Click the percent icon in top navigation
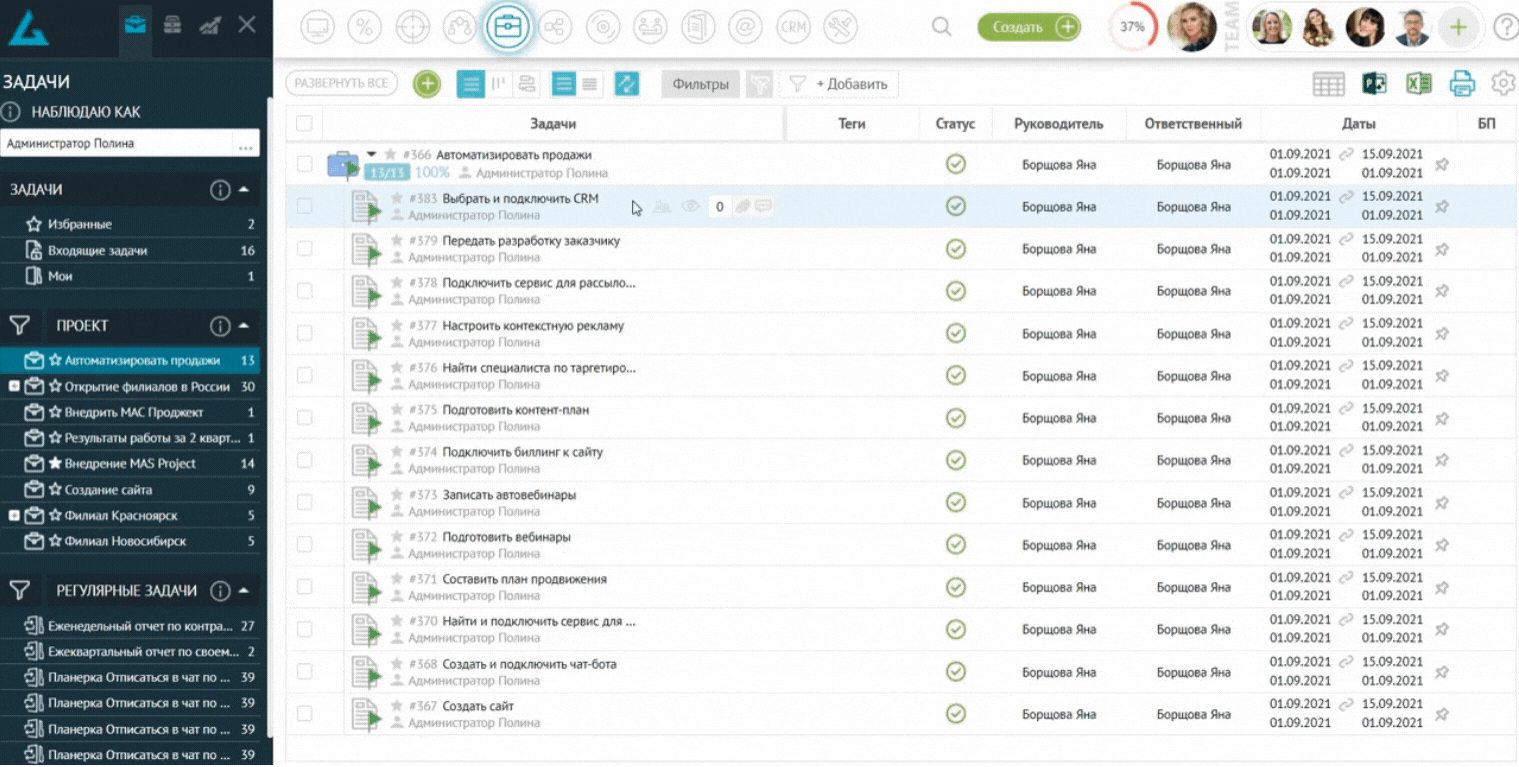 coord(365,28)
